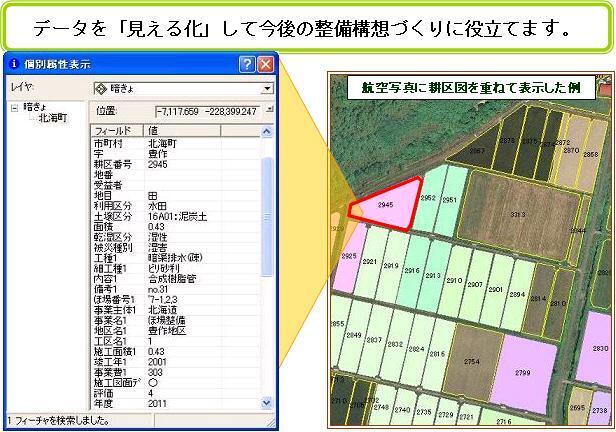Select the 地区名1 row value 壹作地区
The width and height of the screenshot is (616, 432).
(167, 331)
